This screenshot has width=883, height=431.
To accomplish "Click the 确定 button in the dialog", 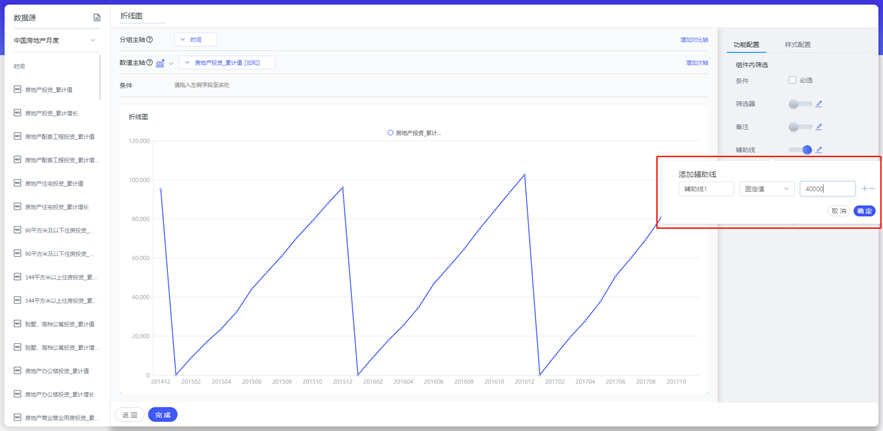I will click(864, 211).
